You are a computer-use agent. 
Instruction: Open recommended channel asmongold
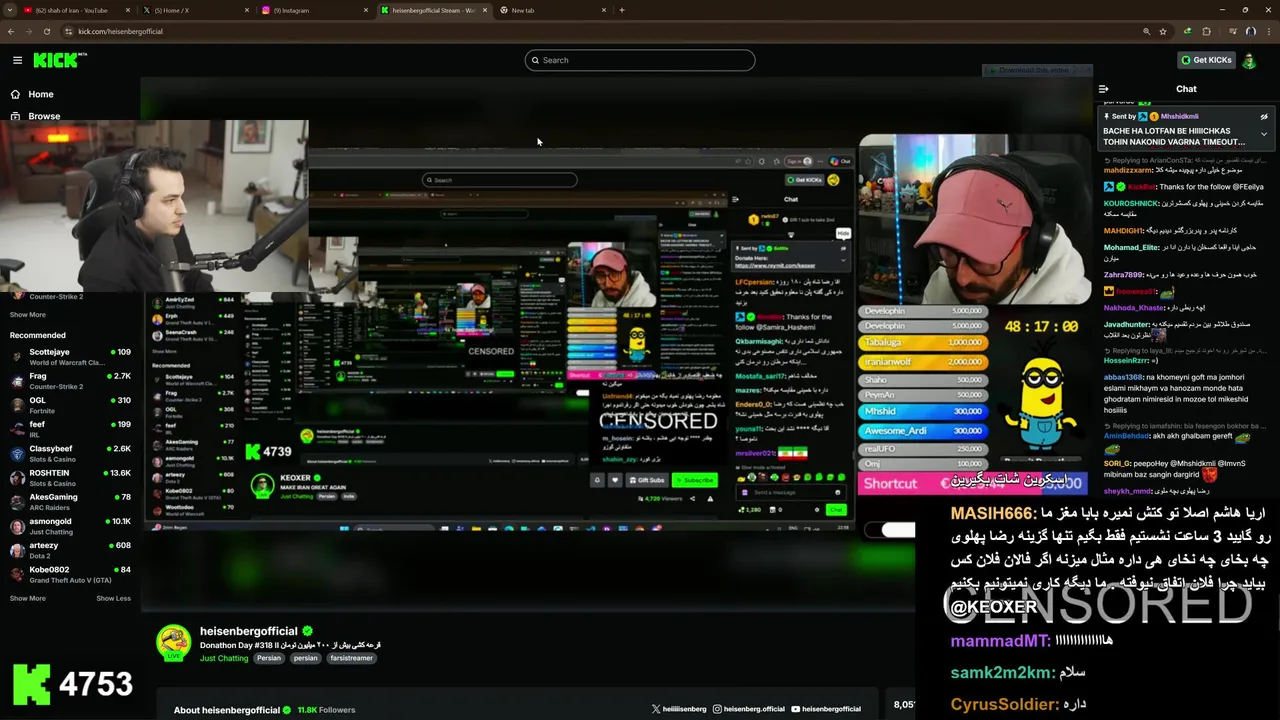70,526
